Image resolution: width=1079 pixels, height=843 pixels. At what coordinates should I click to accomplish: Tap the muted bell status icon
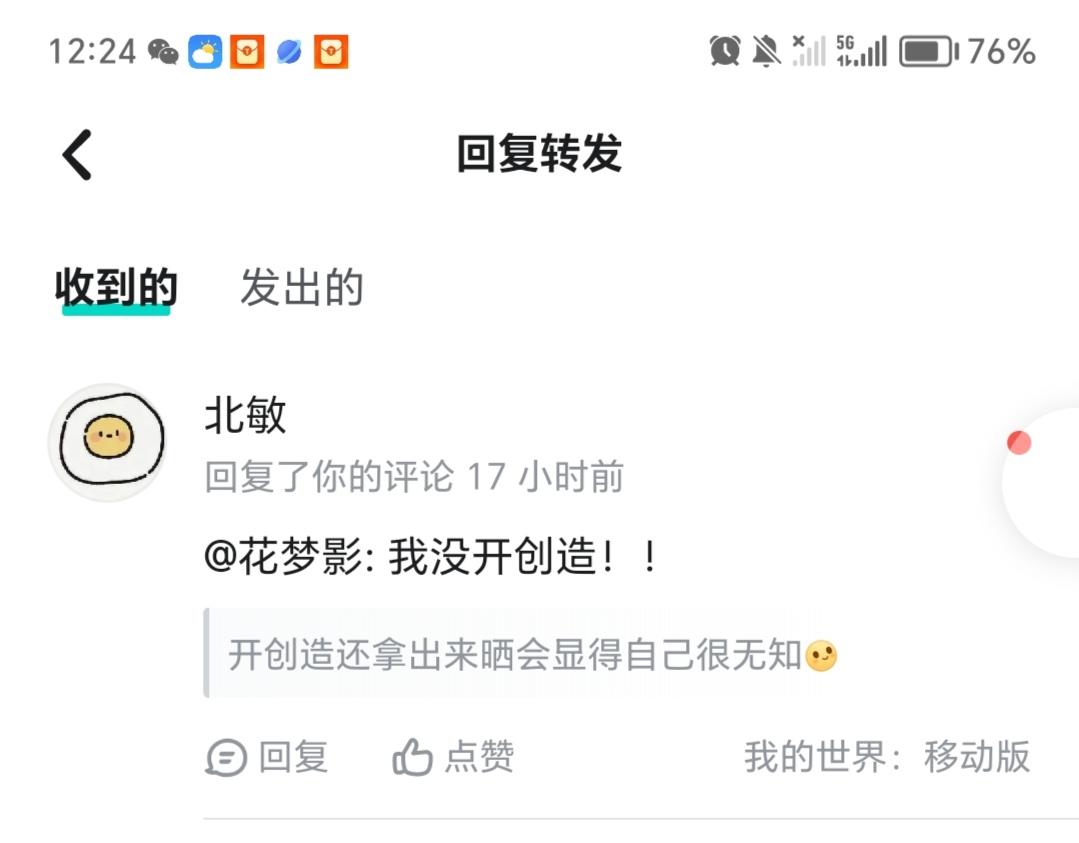point(766,52)
